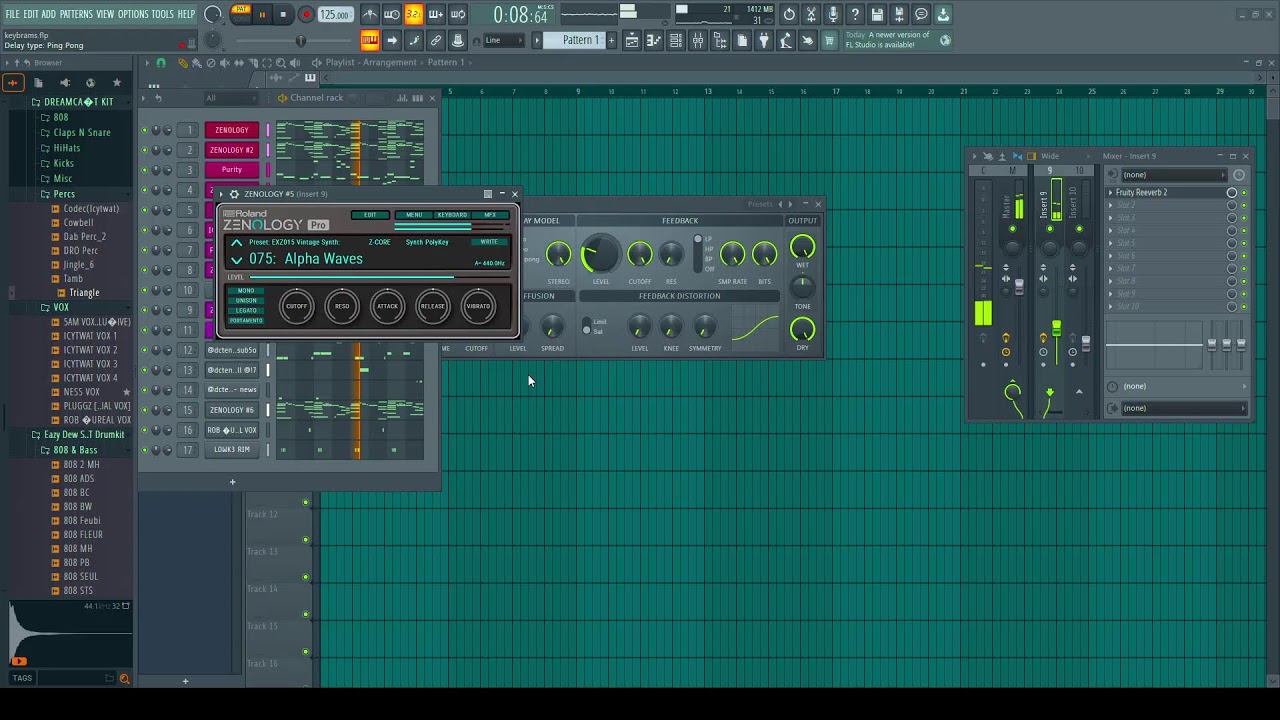1280x720 pixels.
Task: Open the FILE menu
Action: point(13,14)
